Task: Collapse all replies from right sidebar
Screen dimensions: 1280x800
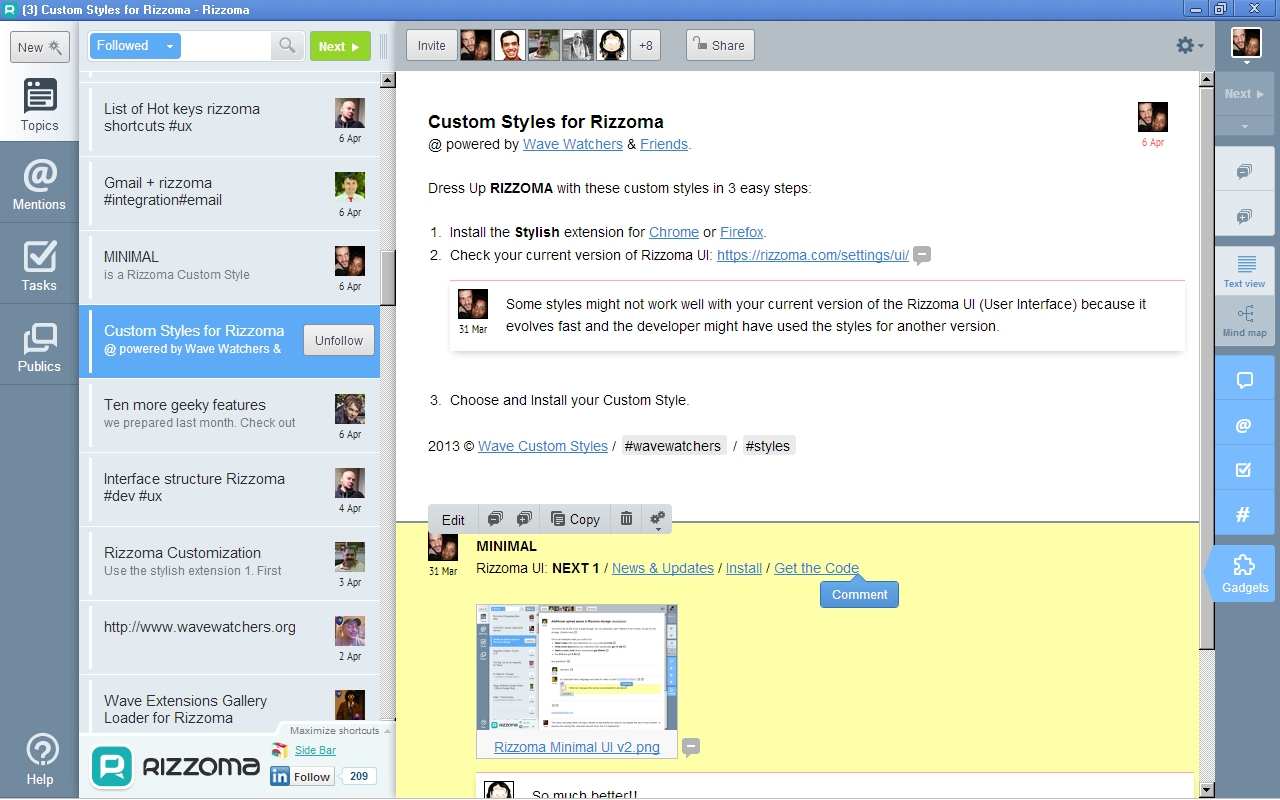Action: 1244,171
